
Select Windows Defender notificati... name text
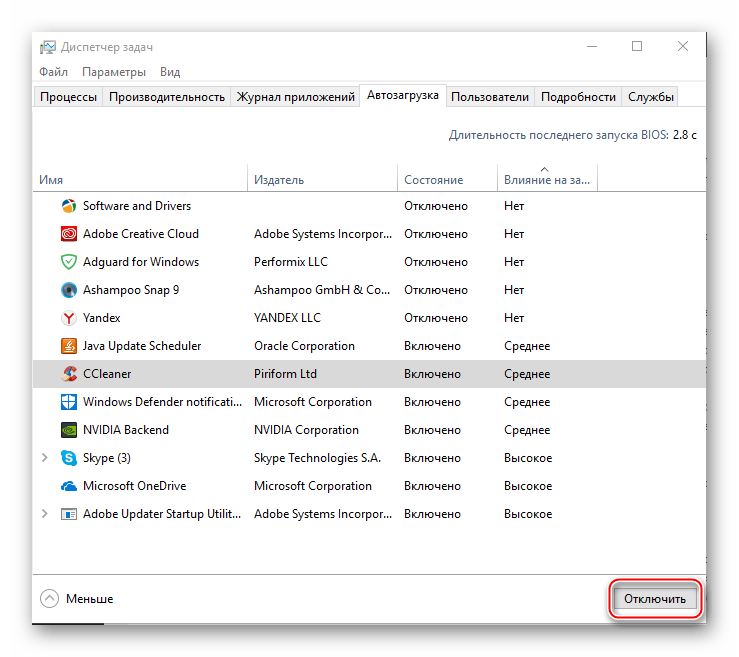[x=163, y=402]
